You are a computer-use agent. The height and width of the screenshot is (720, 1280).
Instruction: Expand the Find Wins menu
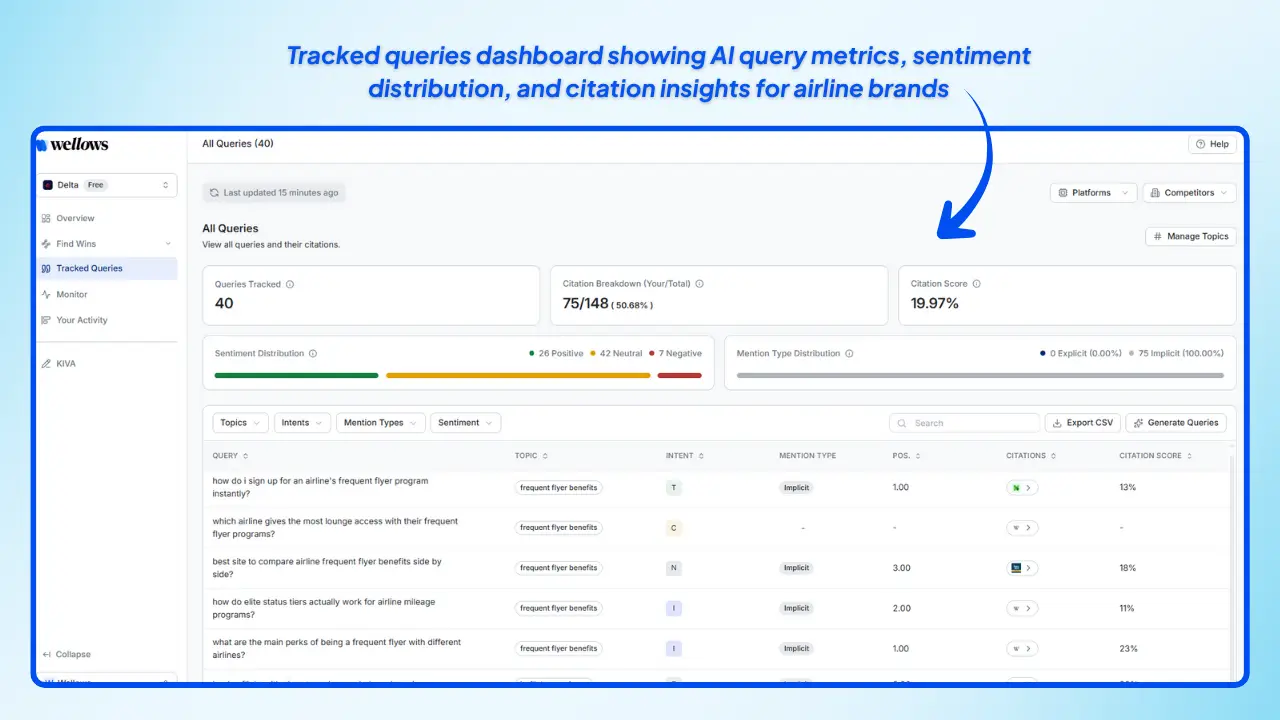coord(107,243)
